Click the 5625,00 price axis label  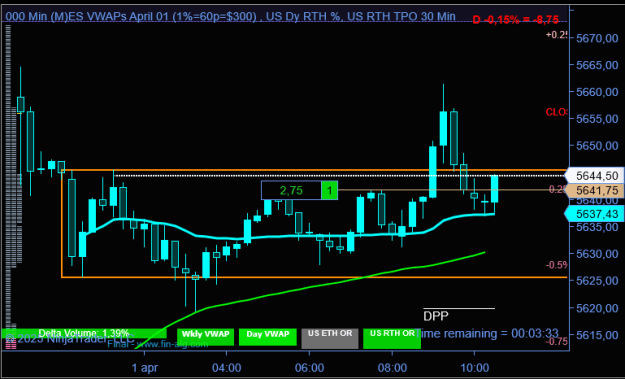click(x=597, y=281)
